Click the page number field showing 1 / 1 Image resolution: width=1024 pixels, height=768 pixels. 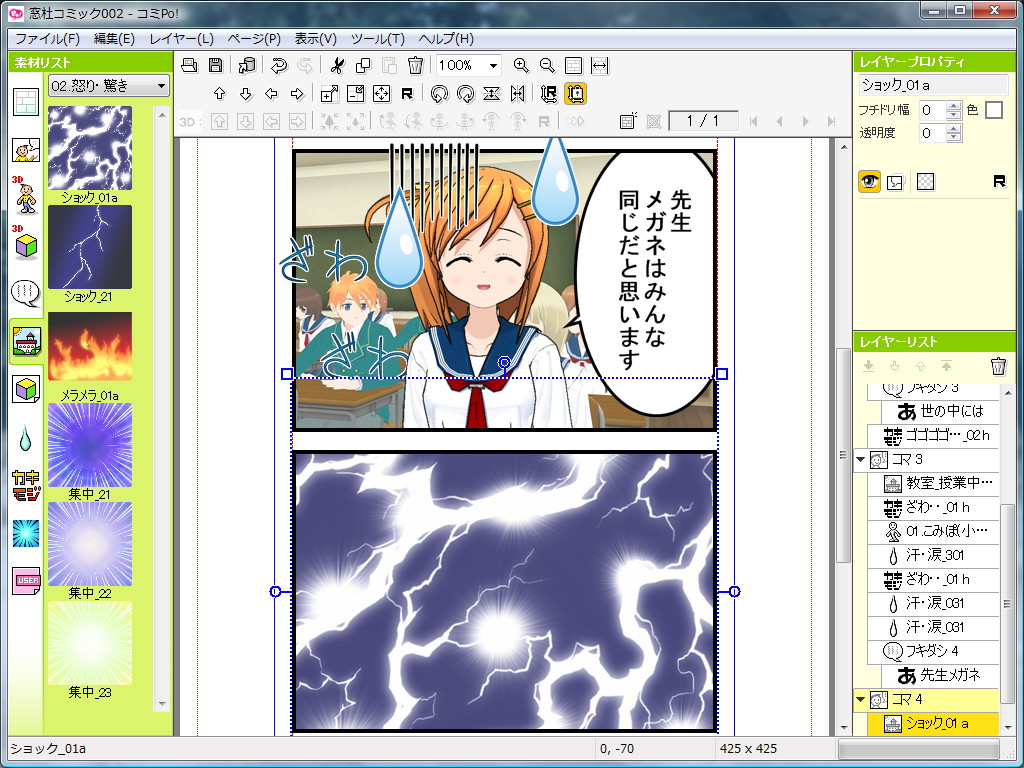pyautogui.click(x=703, y=121)
